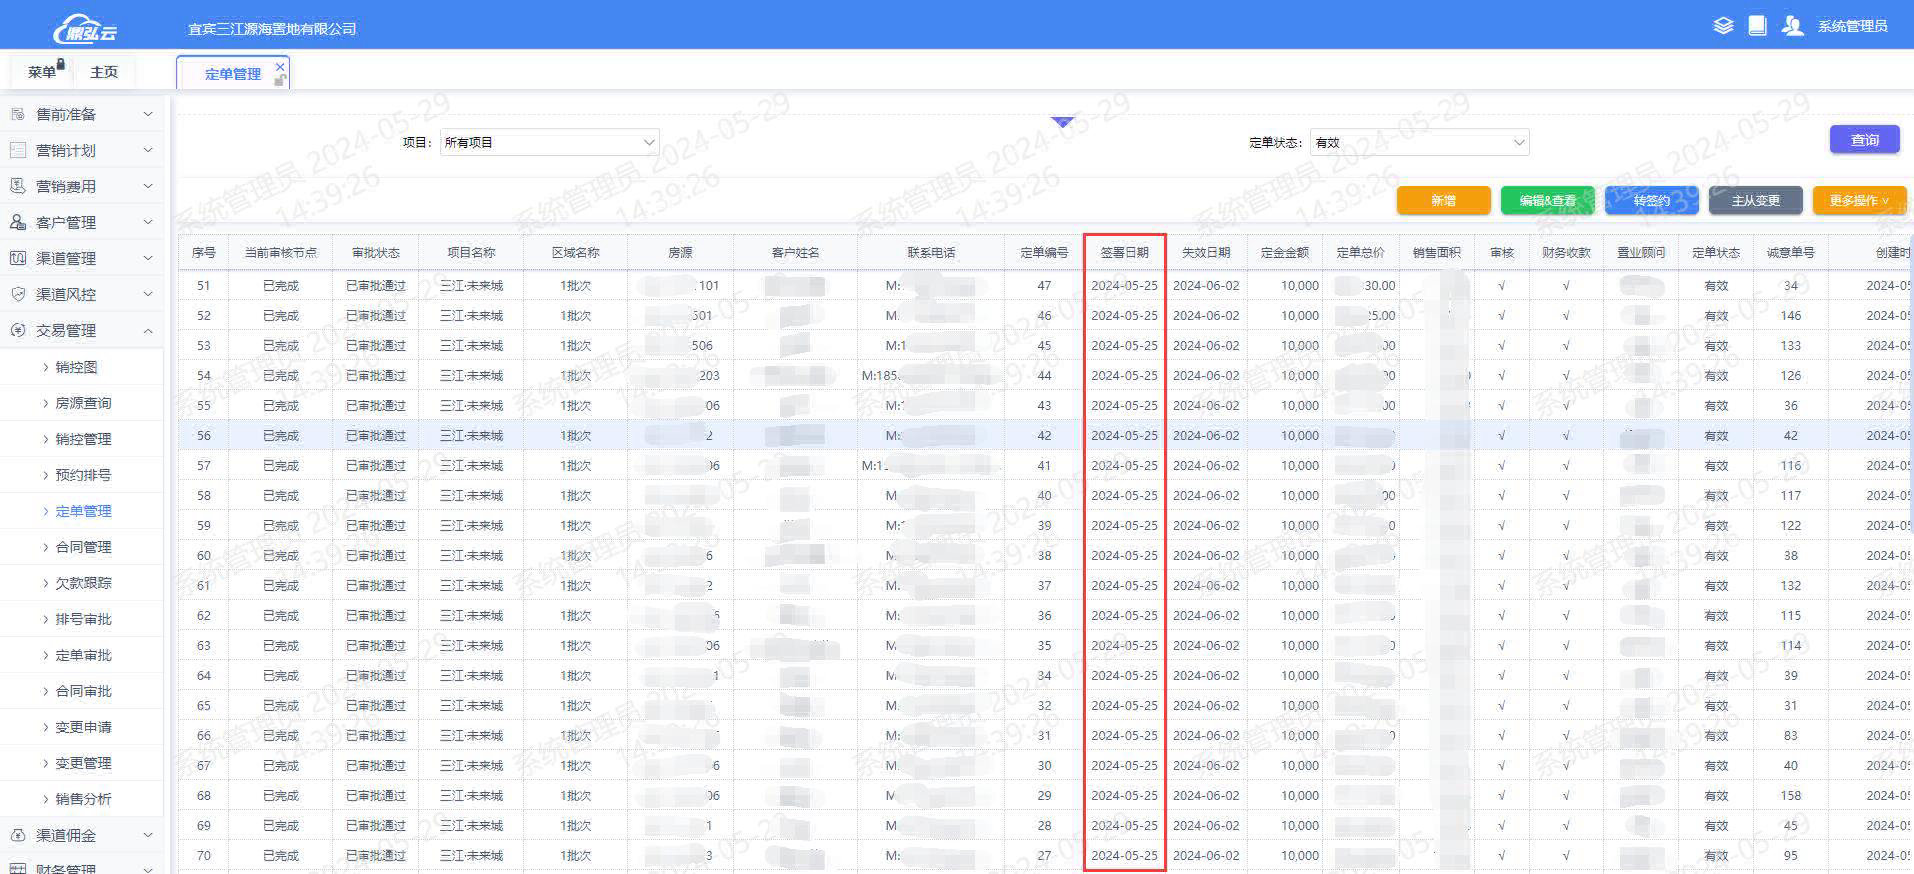
Task: Click the 售前准备 sidebar icon
Action: coord(17,114)
